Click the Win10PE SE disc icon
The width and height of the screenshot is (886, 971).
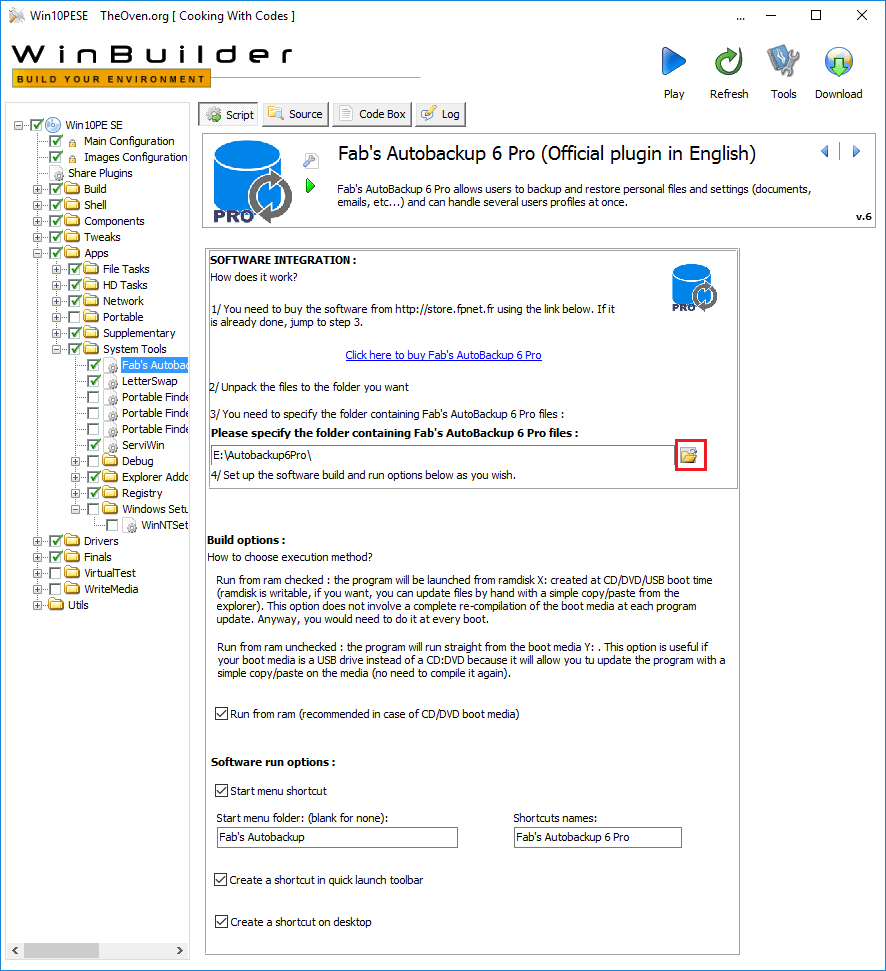coord(53,125)
